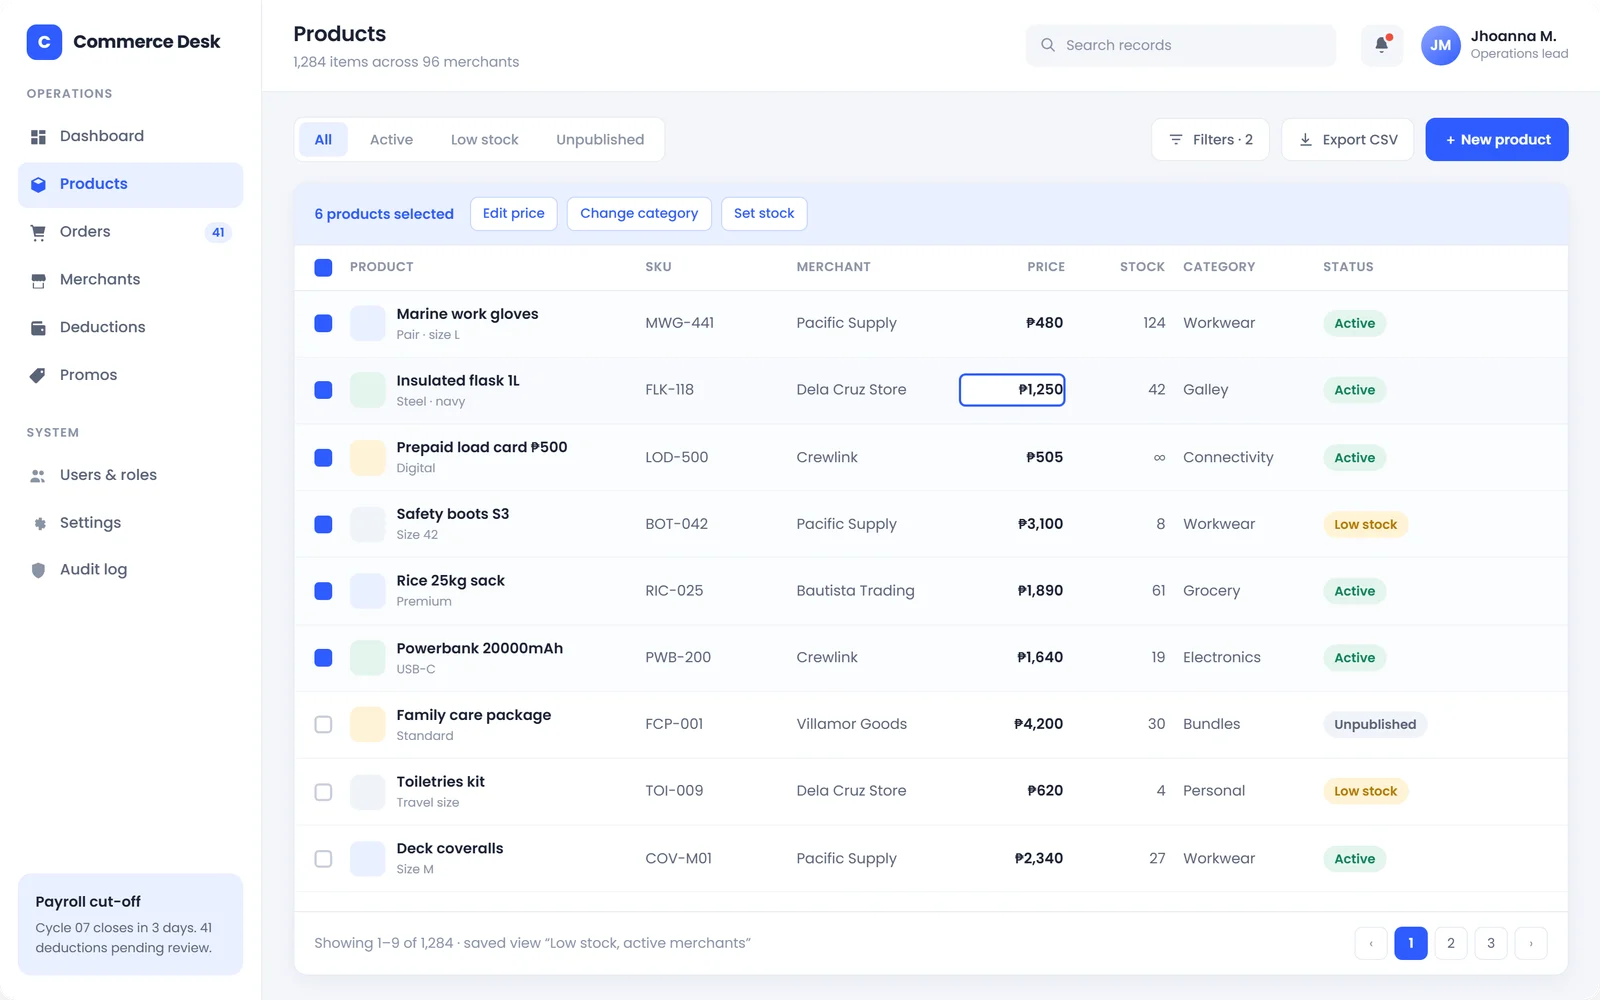The image size is (1600, 1000).
Task: Click the Deductions wallet icon
Action: pos(38,328)
